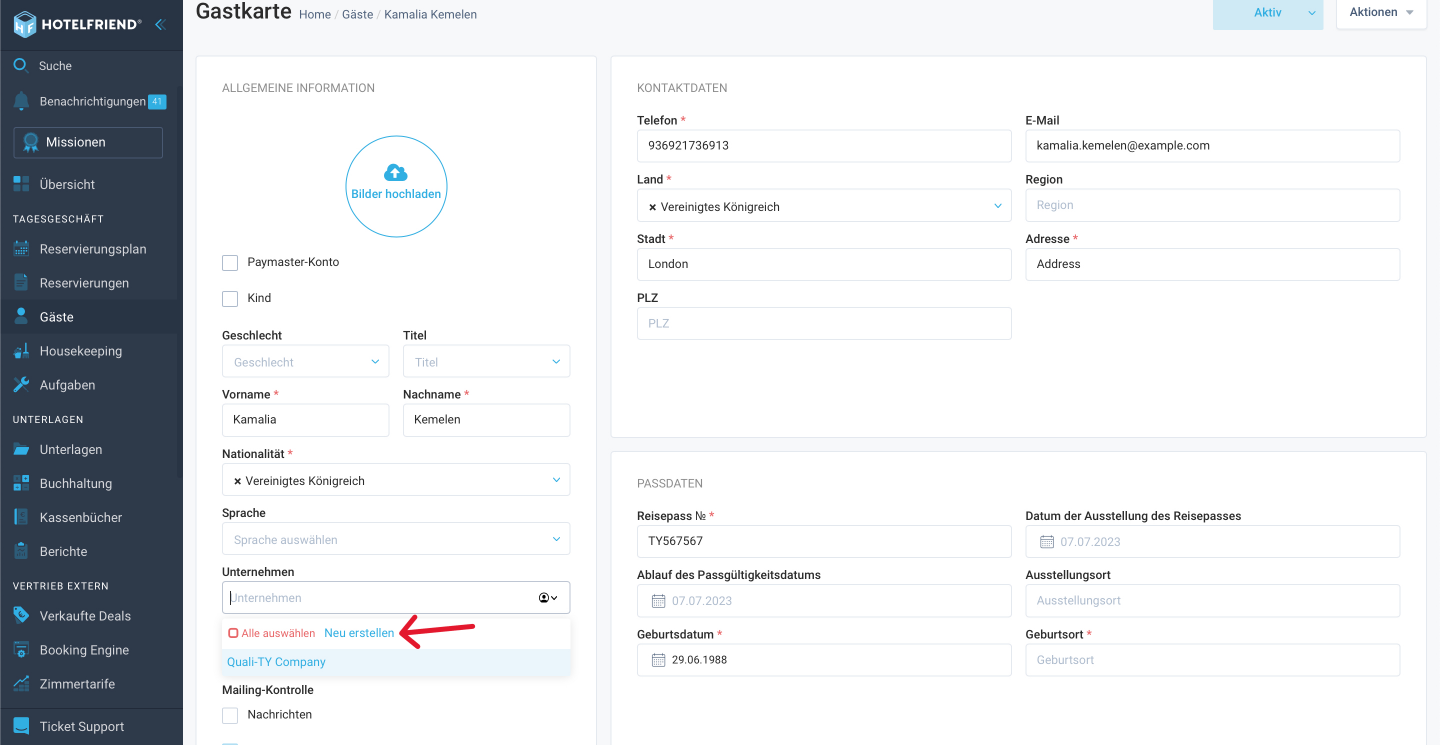Open the Geschlecht dropdown
Screen dimensions: 1440x745
click(x=305, y=362)
